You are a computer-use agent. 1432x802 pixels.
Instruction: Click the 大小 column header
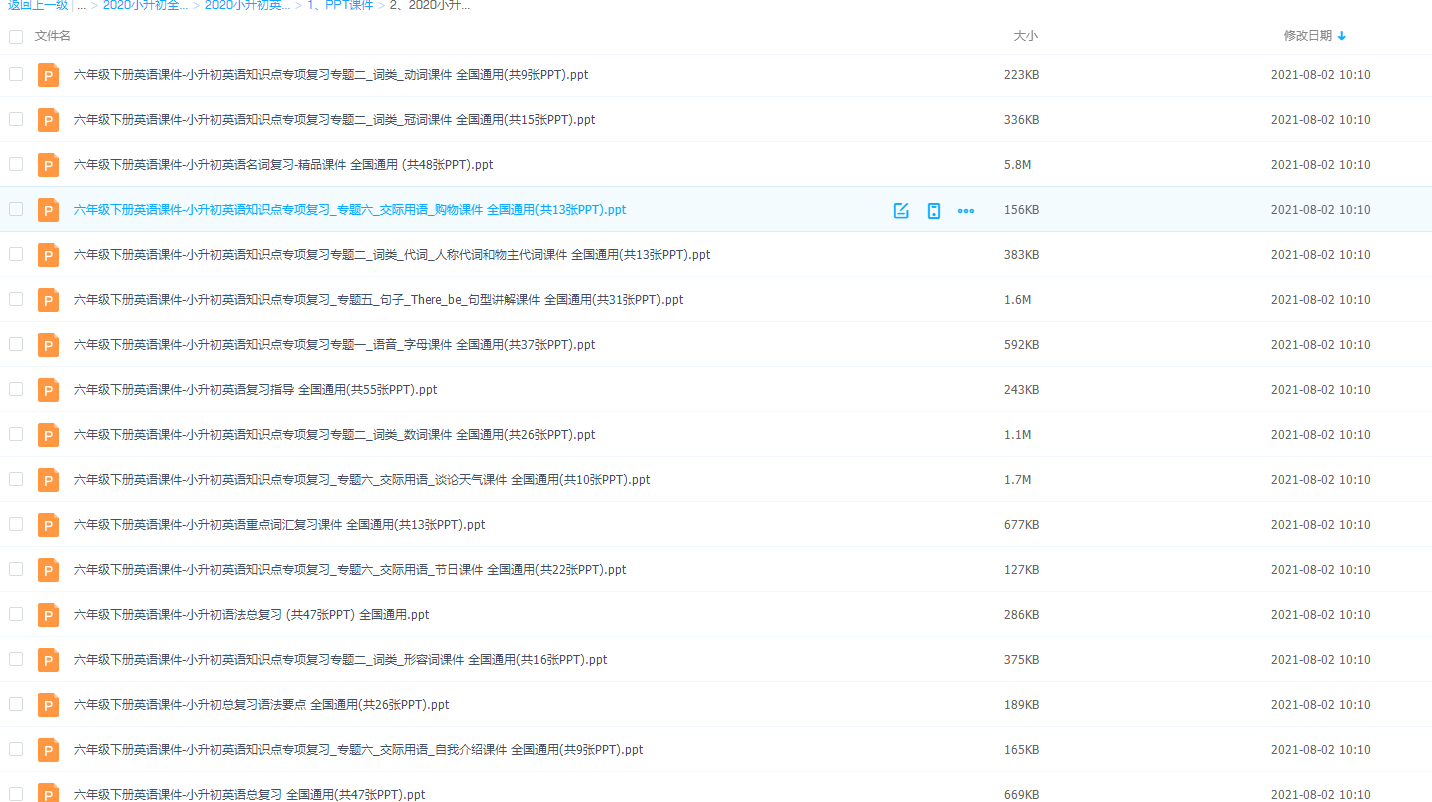1025,36
